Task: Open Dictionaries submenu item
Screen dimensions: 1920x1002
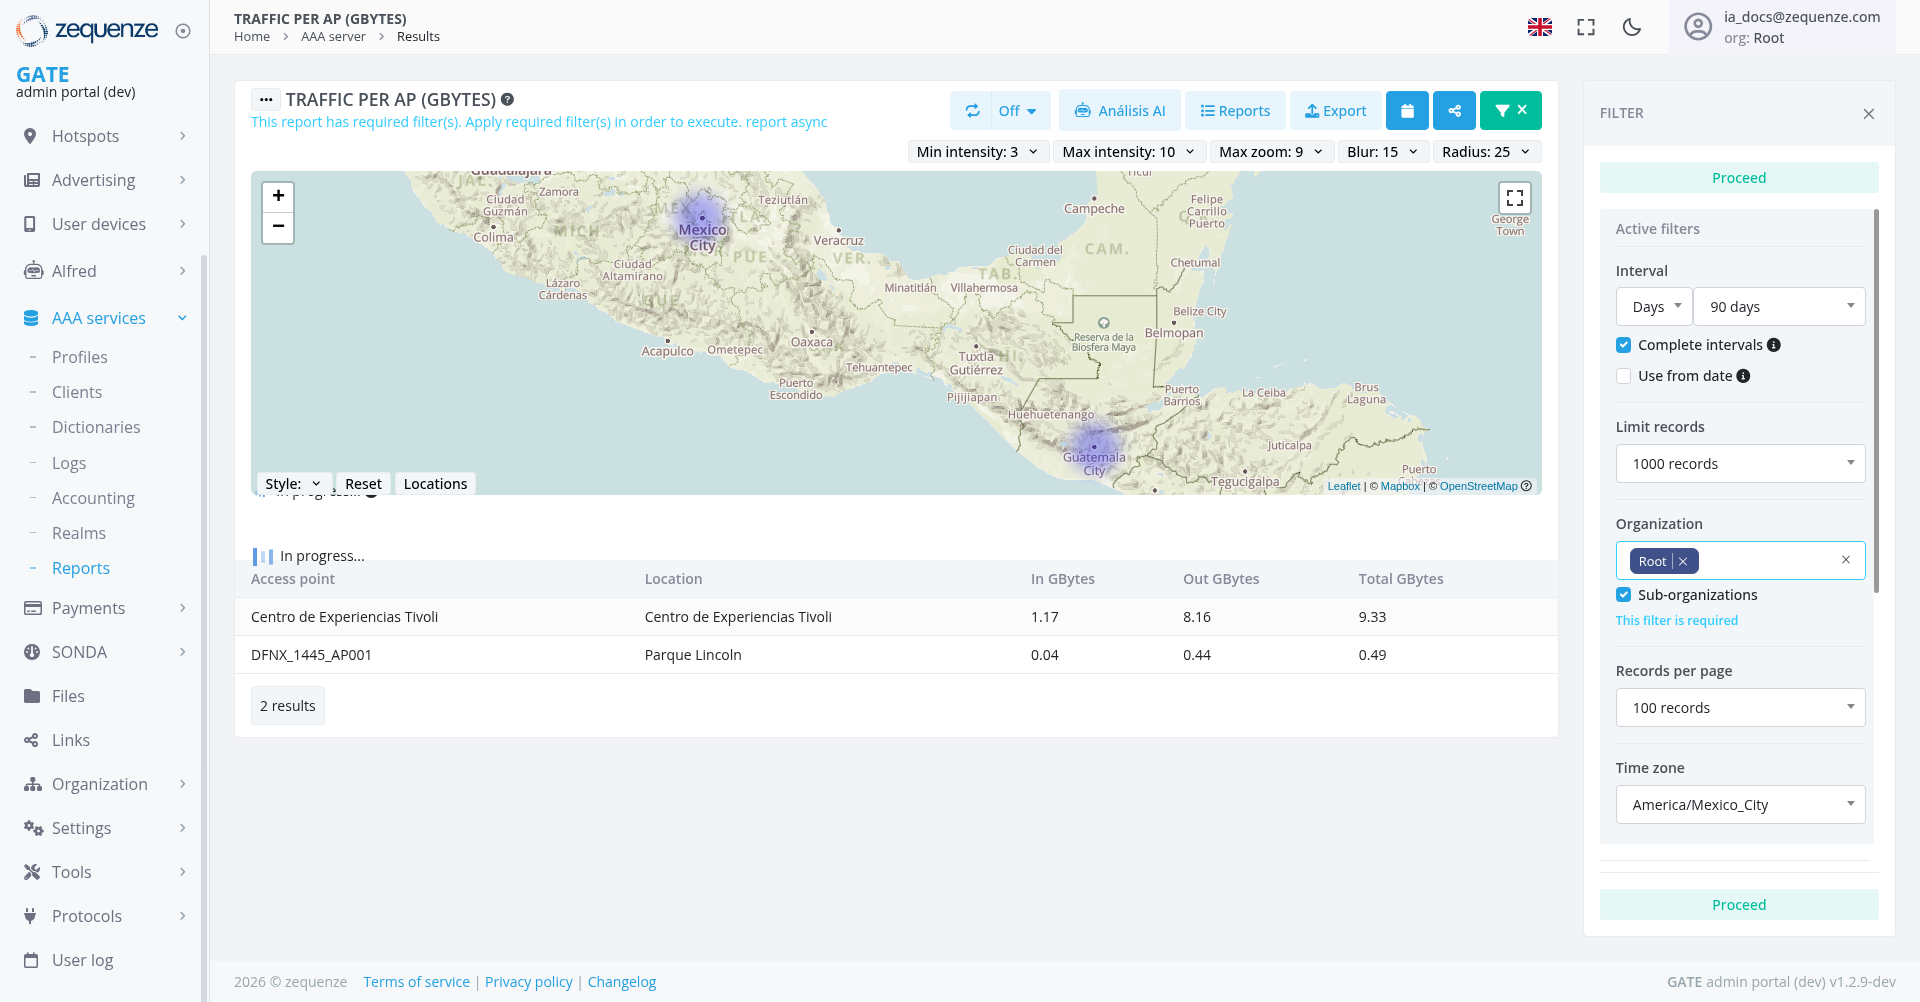Action: pos(96,427)
